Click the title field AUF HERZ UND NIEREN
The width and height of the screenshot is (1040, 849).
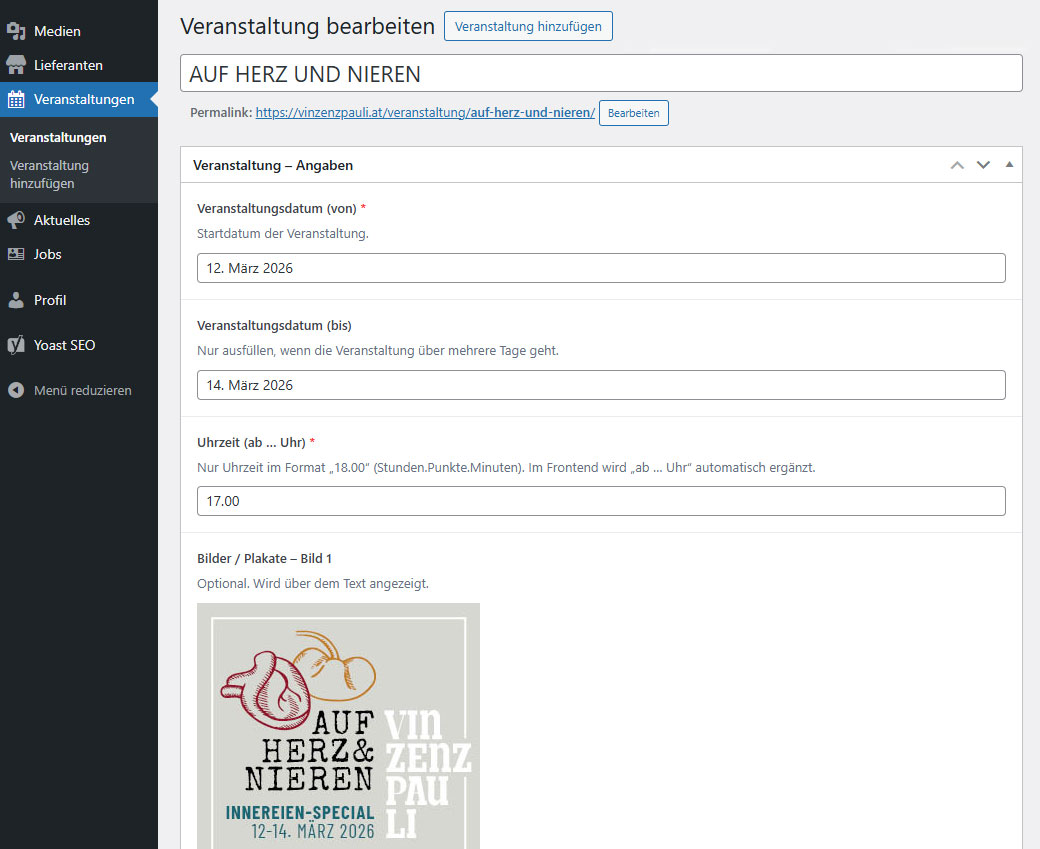[x=600, y=74]
